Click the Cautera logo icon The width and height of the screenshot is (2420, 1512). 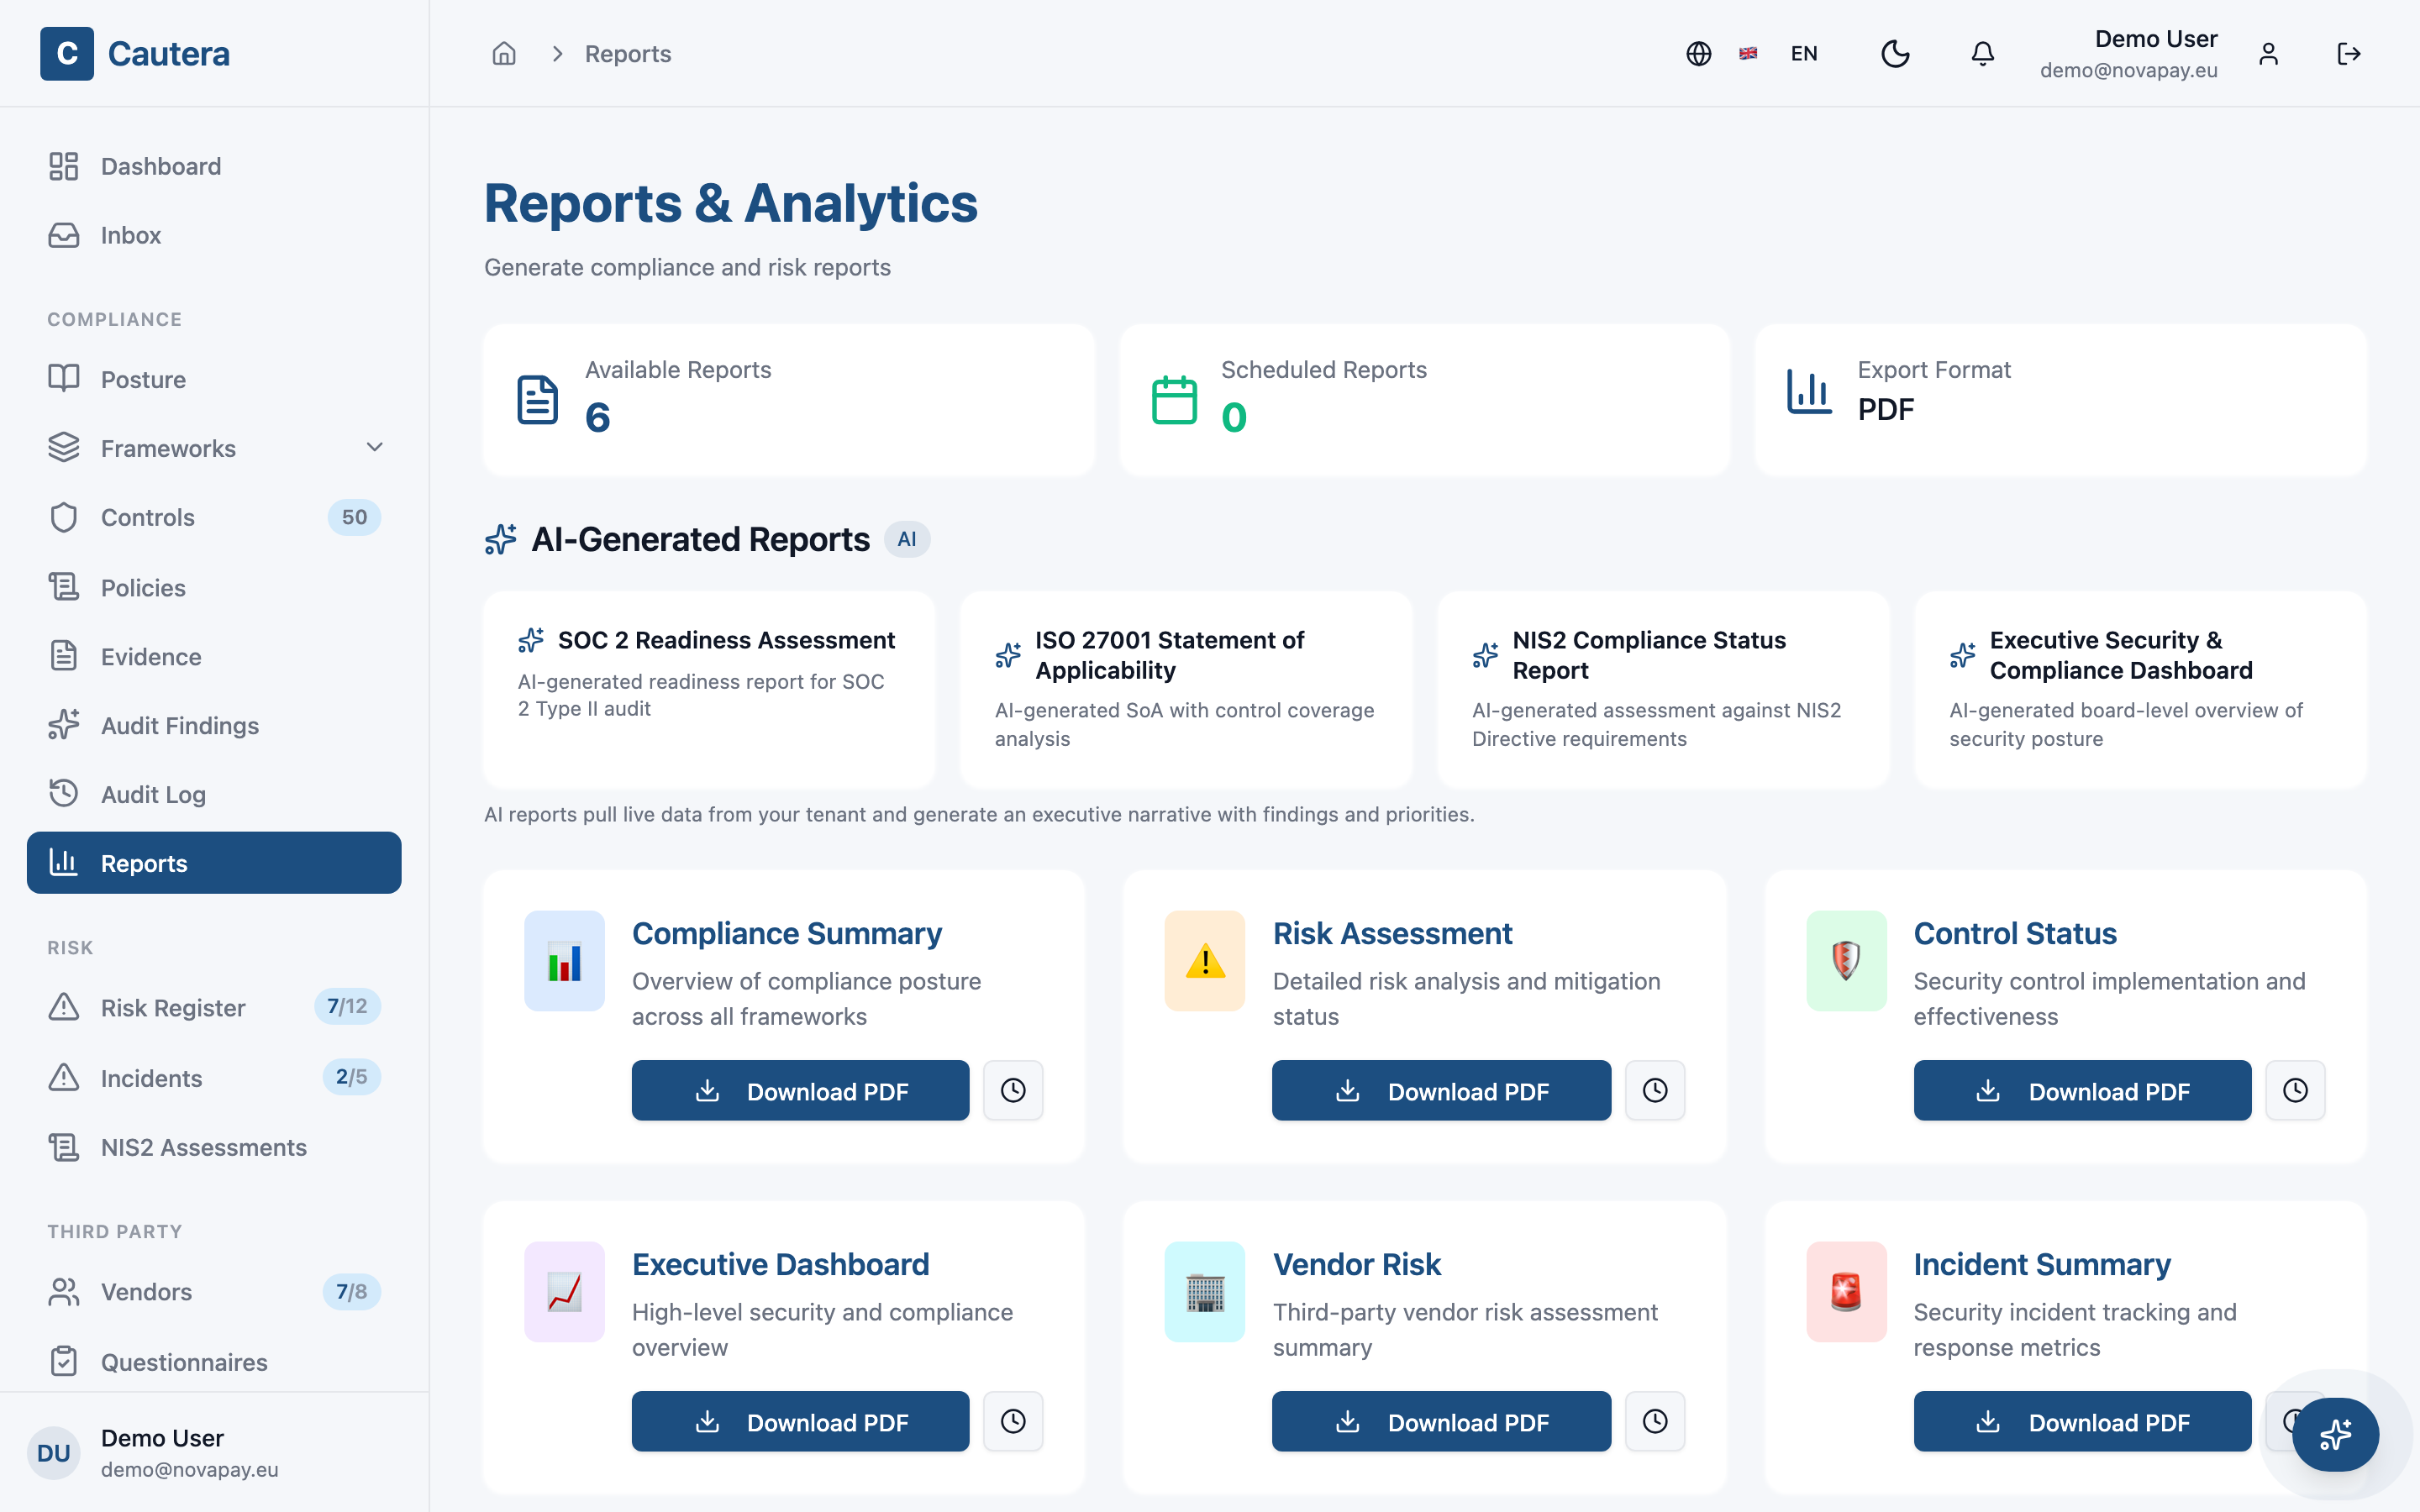click(x=67, y=53)
